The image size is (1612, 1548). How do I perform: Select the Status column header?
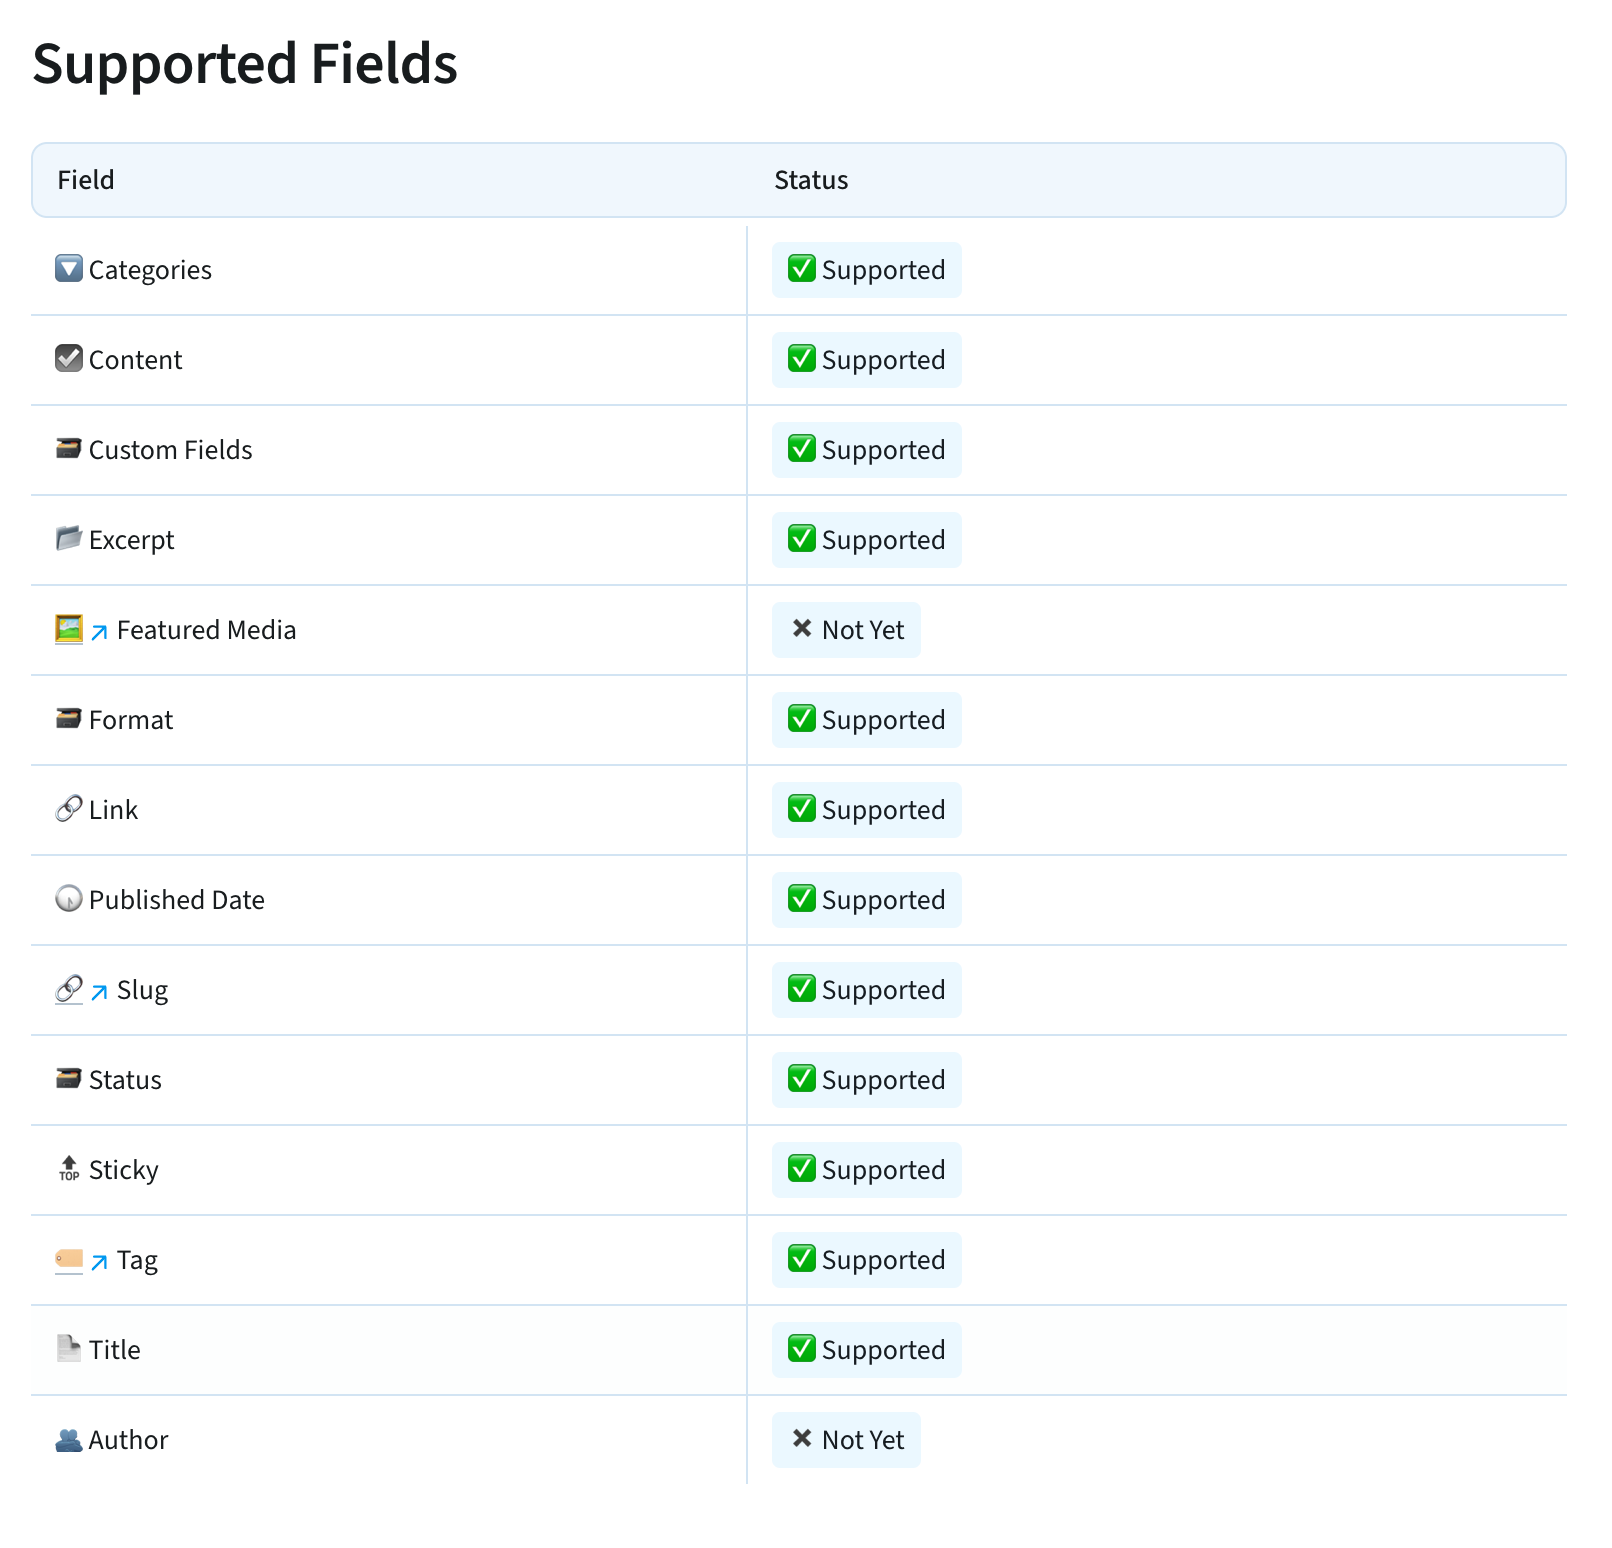(x=811, y=180)
